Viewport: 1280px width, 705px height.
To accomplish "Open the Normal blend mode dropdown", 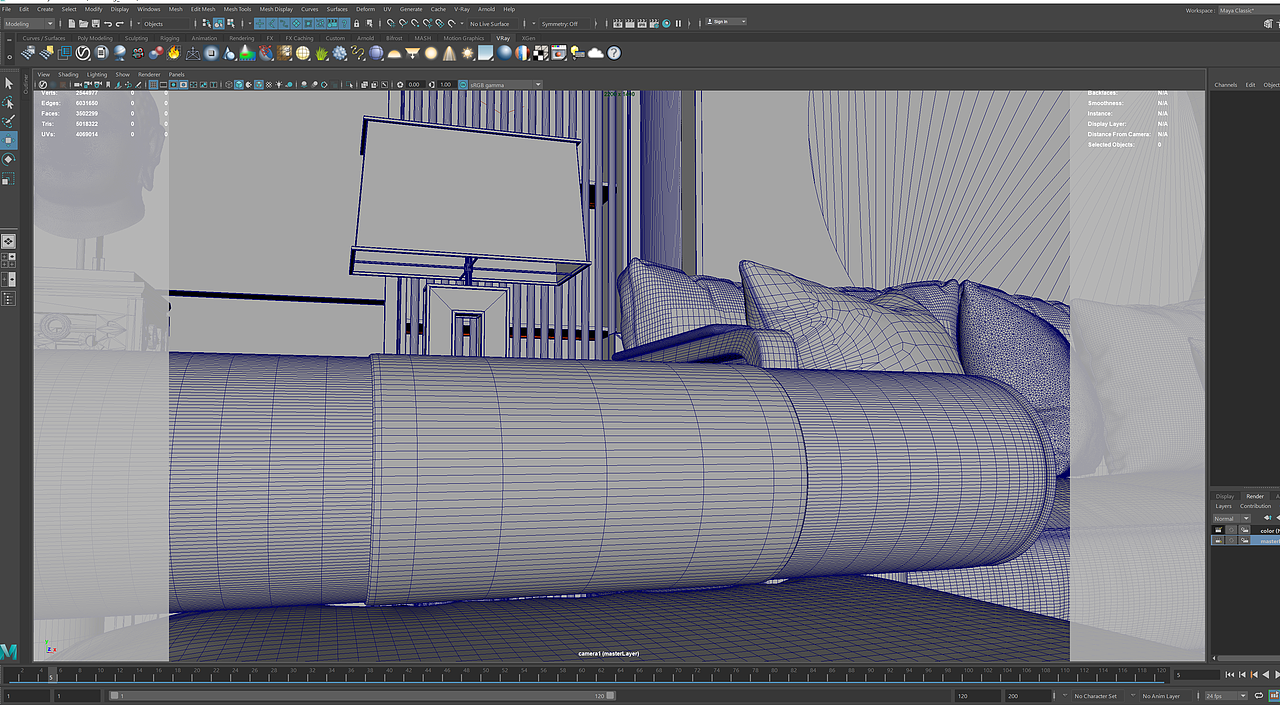I will (1232, 519).
